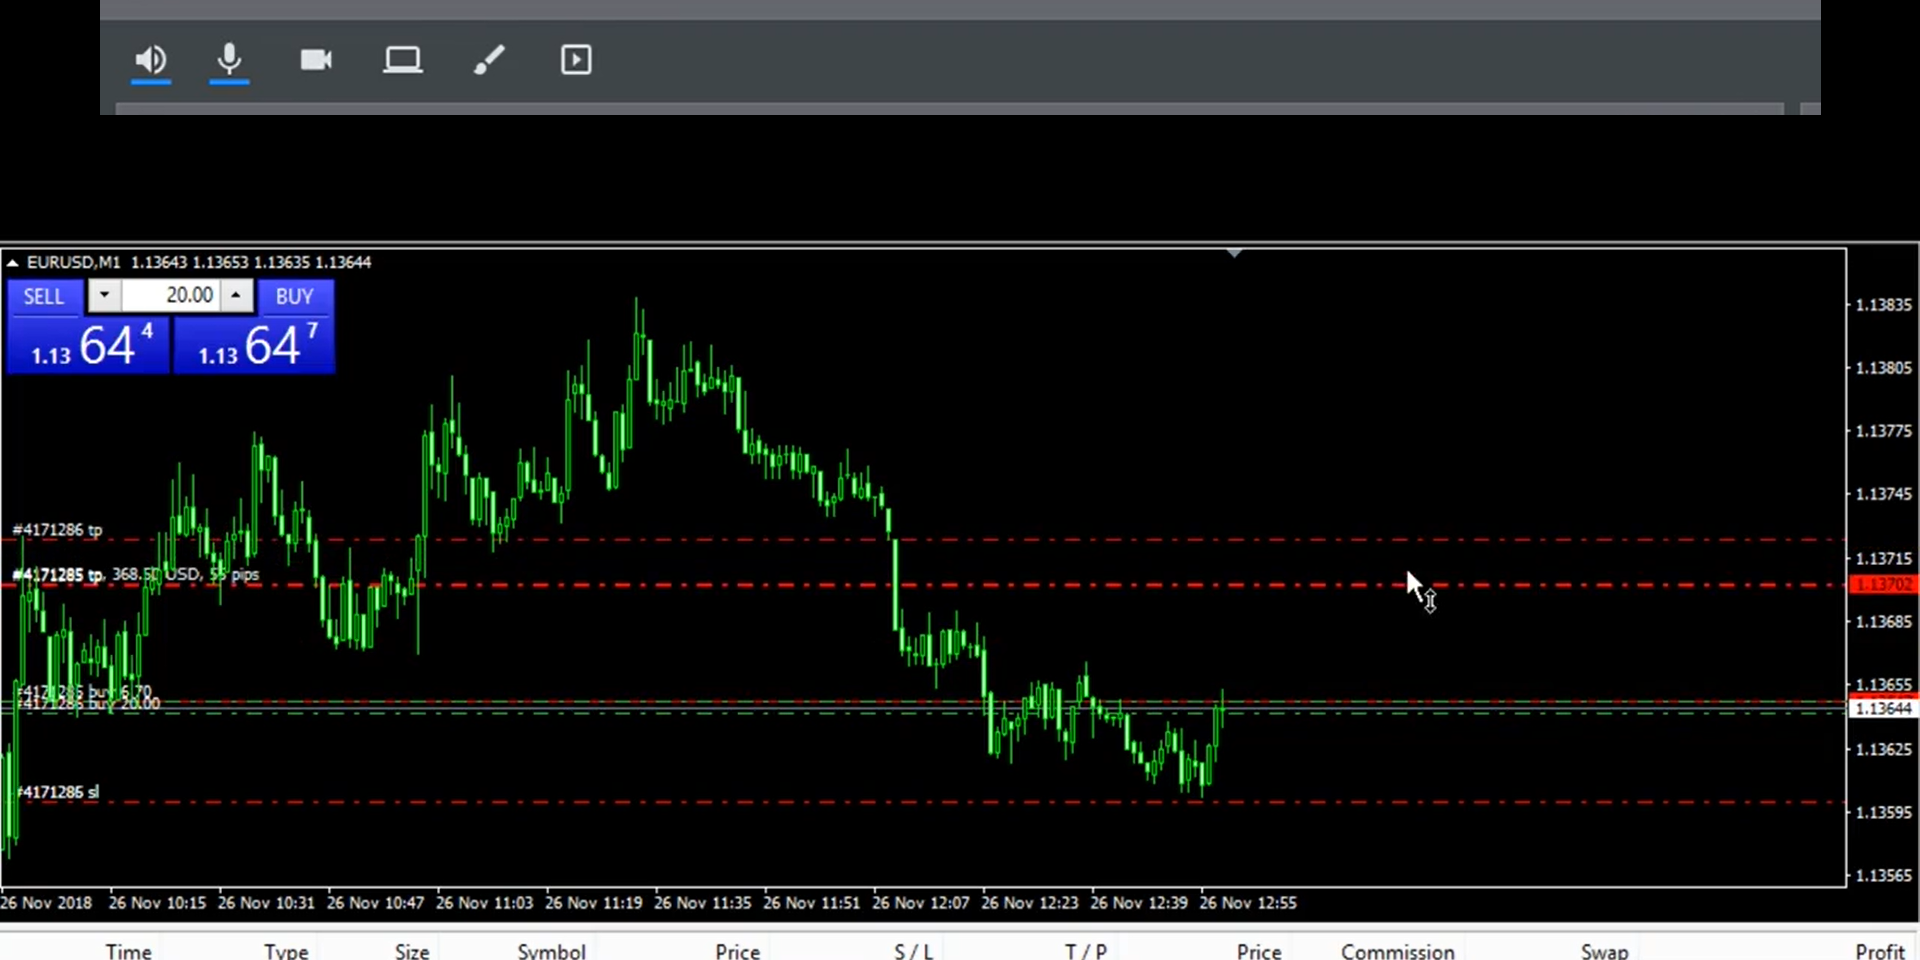Click the SELL price tile 1.13 64

click(x=88, y=345)
